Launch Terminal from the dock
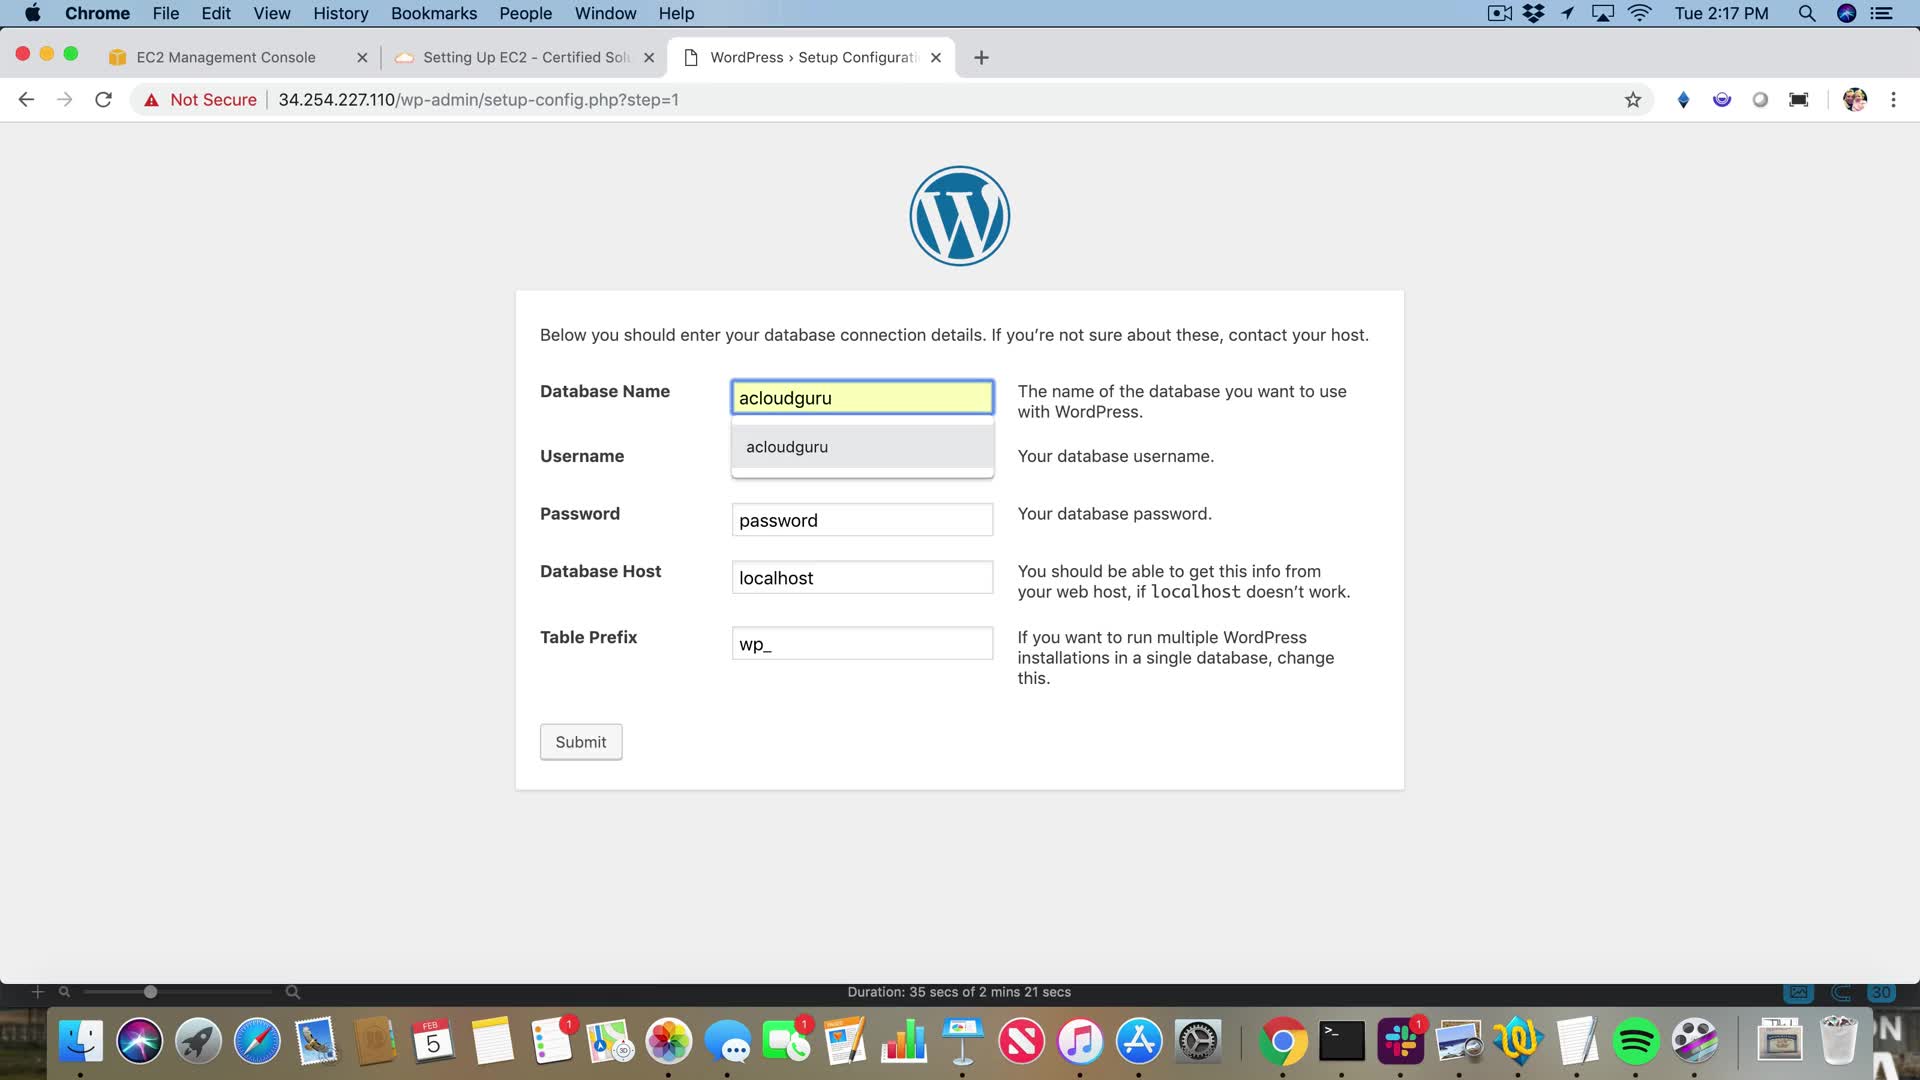The image size is (1920, 1080). click(1341, 1042)
